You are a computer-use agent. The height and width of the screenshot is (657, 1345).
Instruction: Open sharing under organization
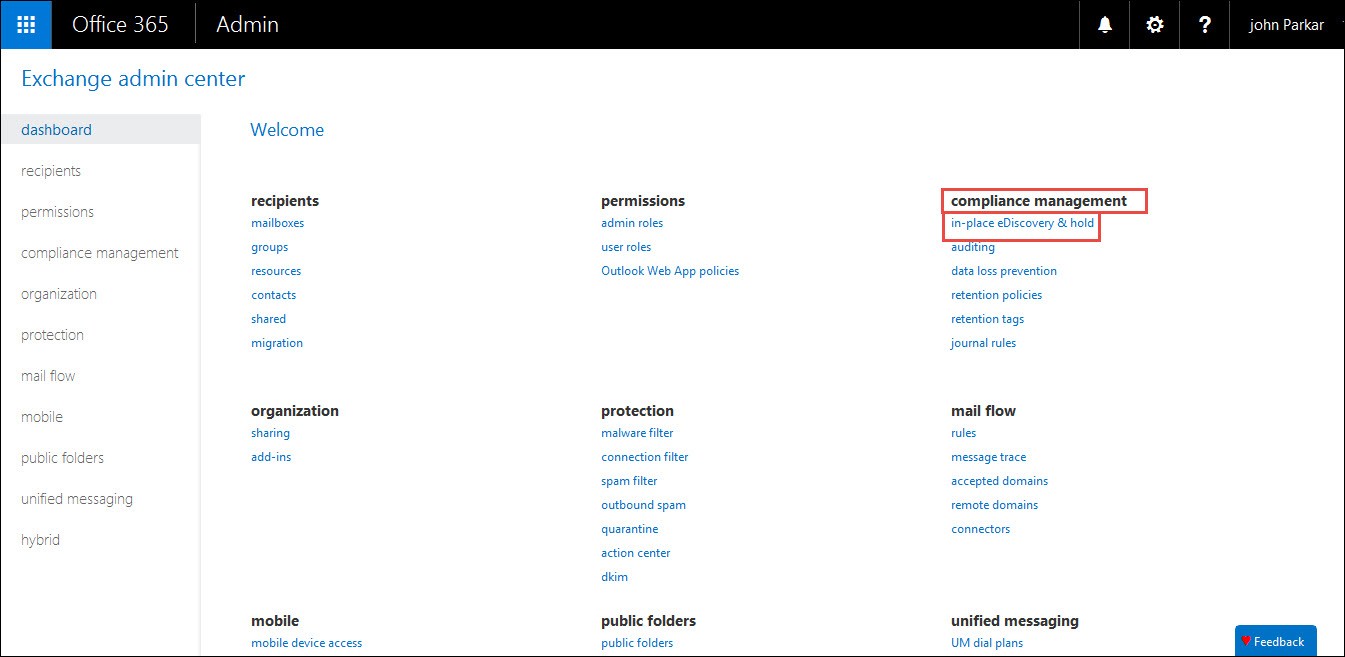270,432
